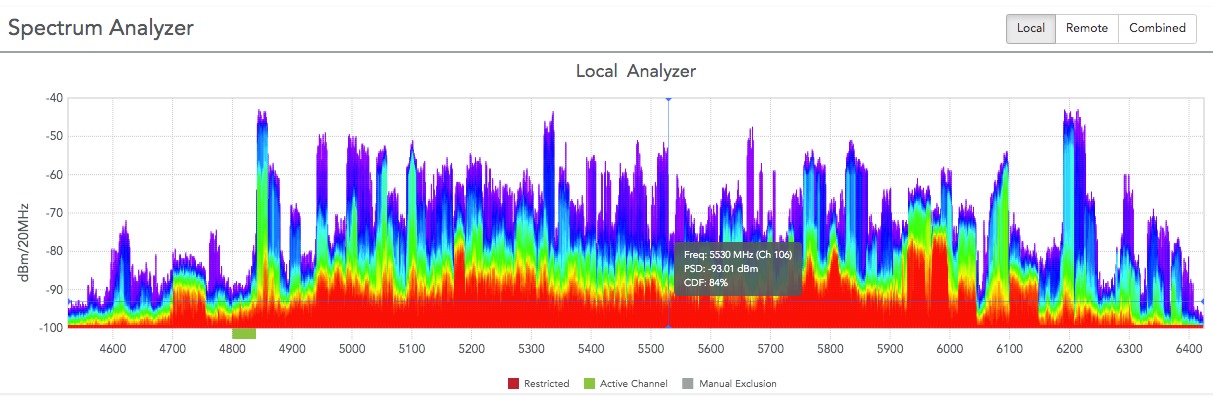Image resolution: width=1213 pixels, height=401 pixels.
Task: Switch to the Remote analyzer view
Action: (1086, 28)
